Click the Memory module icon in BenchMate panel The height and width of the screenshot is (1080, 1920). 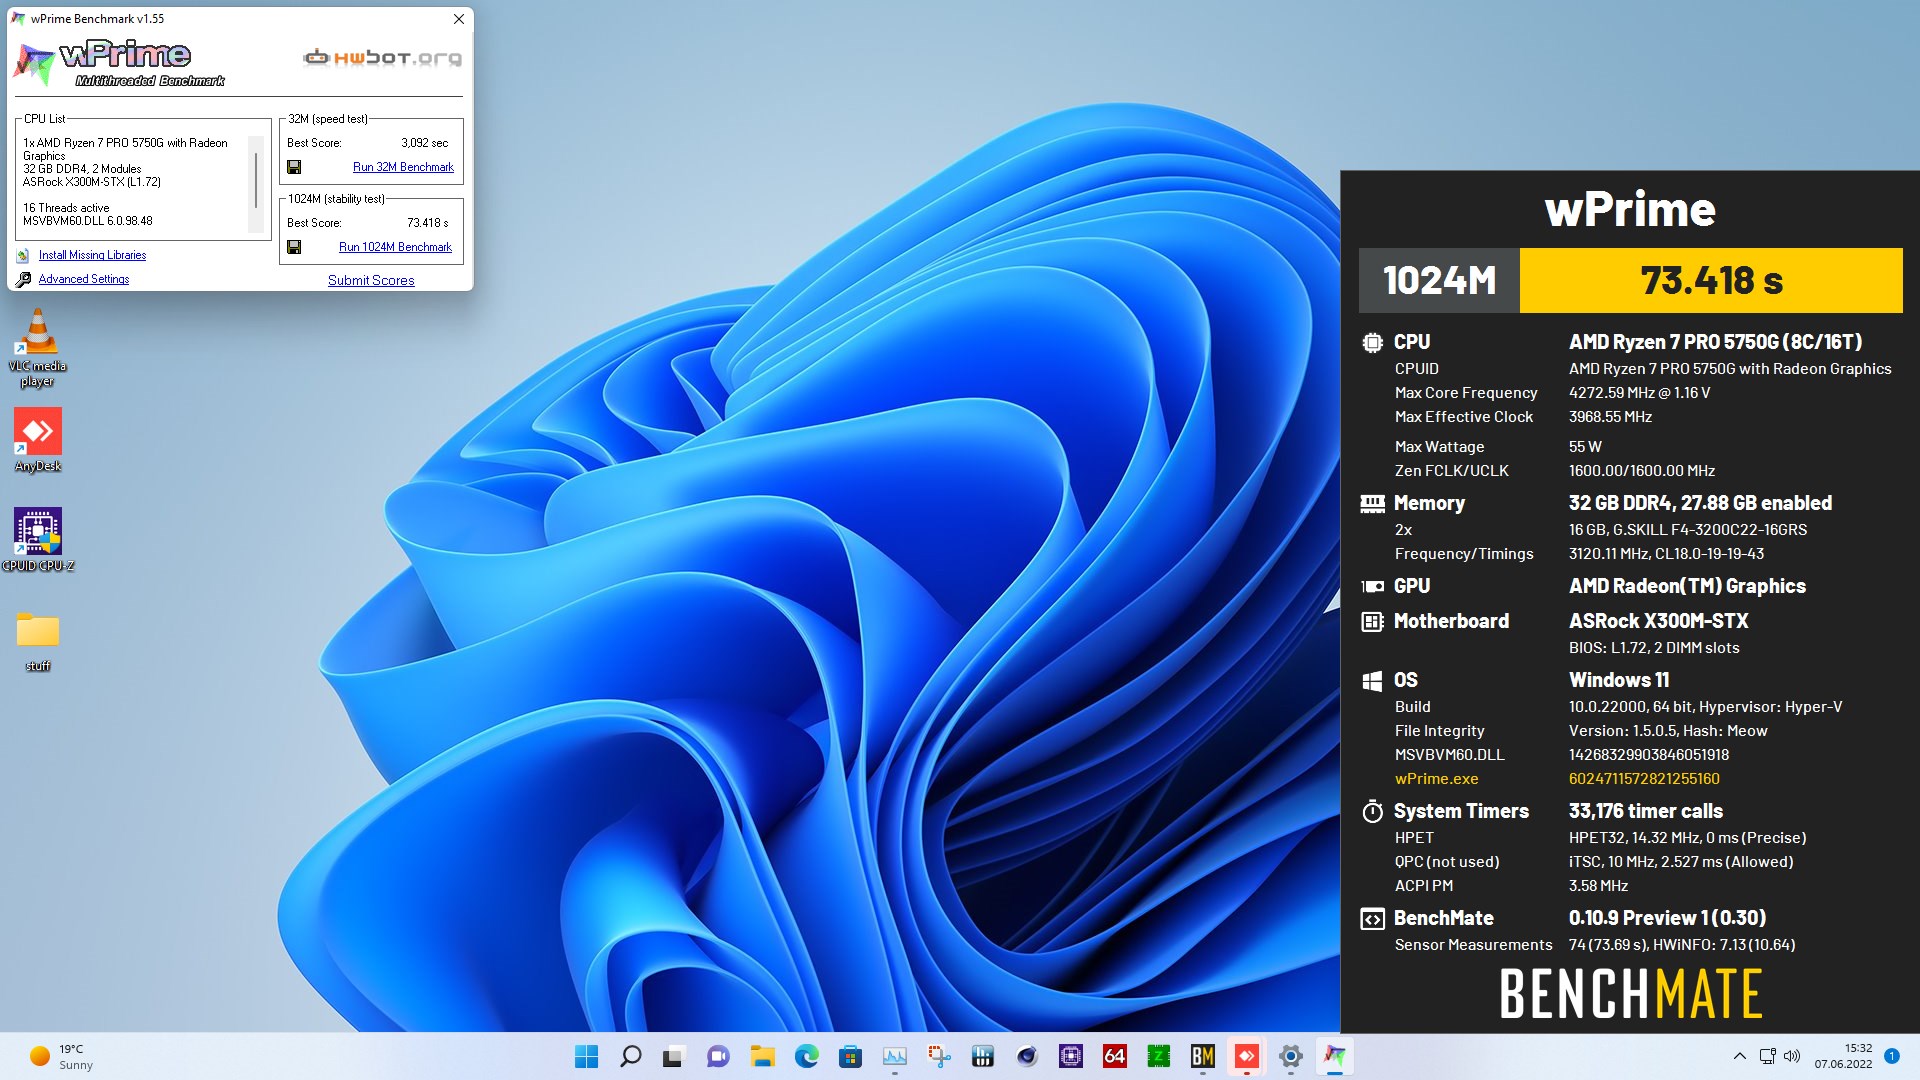(1372, 503)
